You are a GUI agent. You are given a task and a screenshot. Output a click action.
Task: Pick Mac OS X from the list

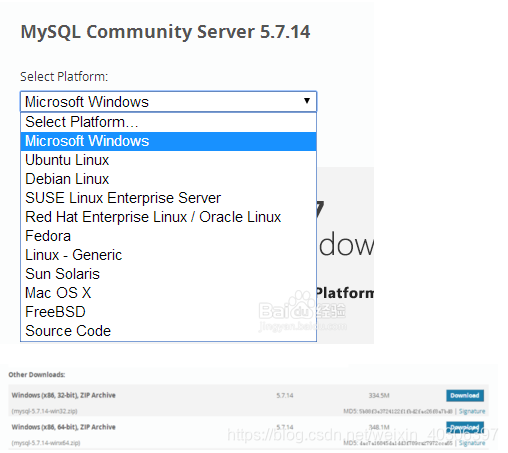[168, 293]
